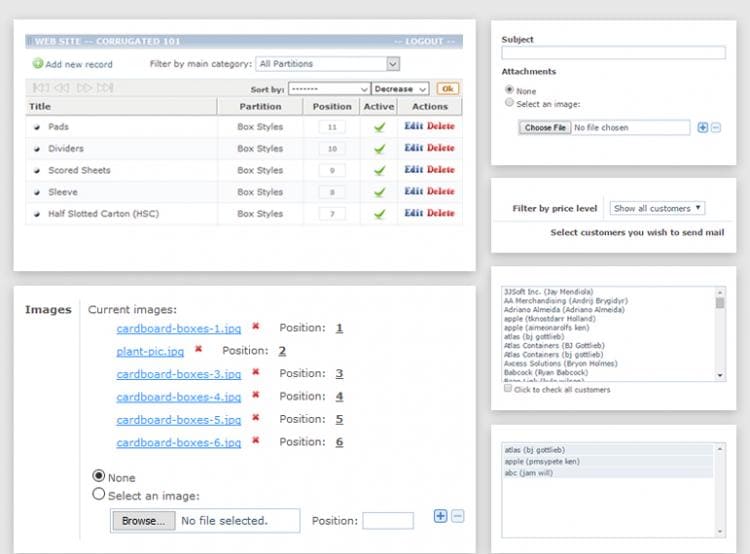Click position field 11 for Pads
Screen dimensions: 750x554
(x=332, y=127)
